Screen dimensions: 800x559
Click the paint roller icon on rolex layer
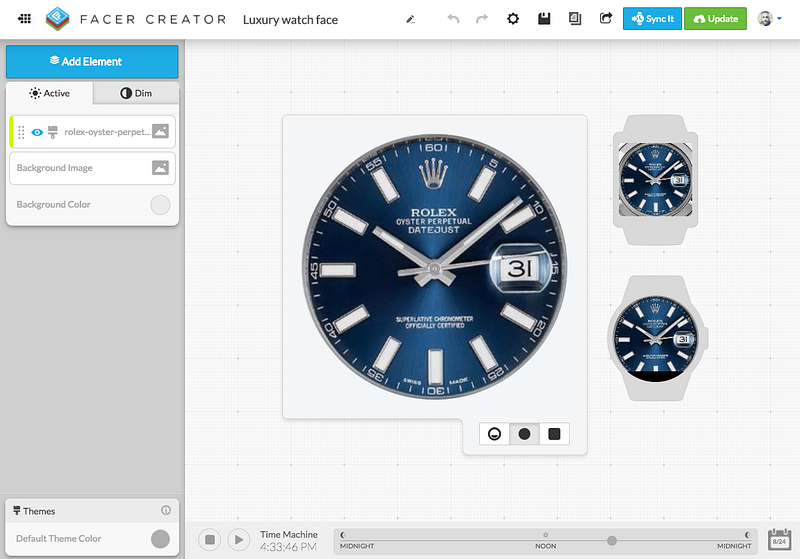coord(53,132)
